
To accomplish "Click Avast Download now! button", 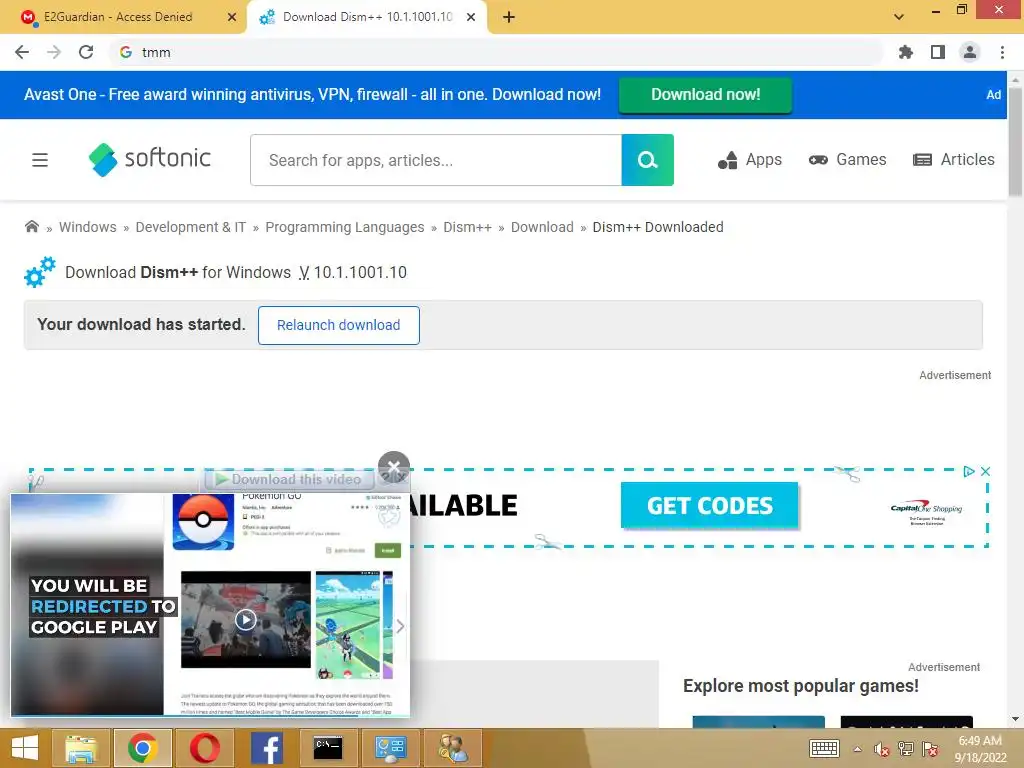I will [705, 95].
